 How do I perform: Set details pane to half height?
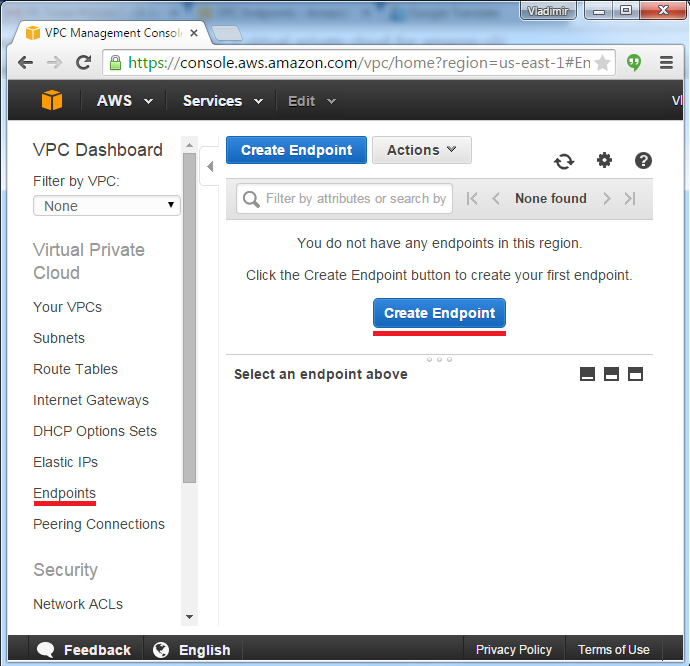click(x=611, y=374)
